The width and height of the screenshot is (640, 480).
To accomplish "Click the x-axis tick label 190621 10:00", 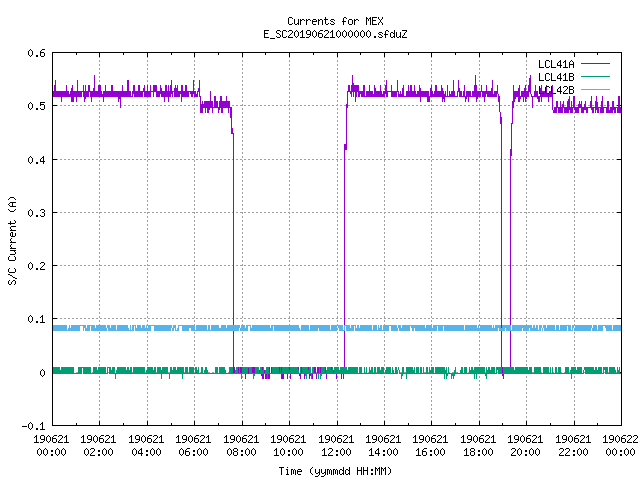I will tap(288, 446).
